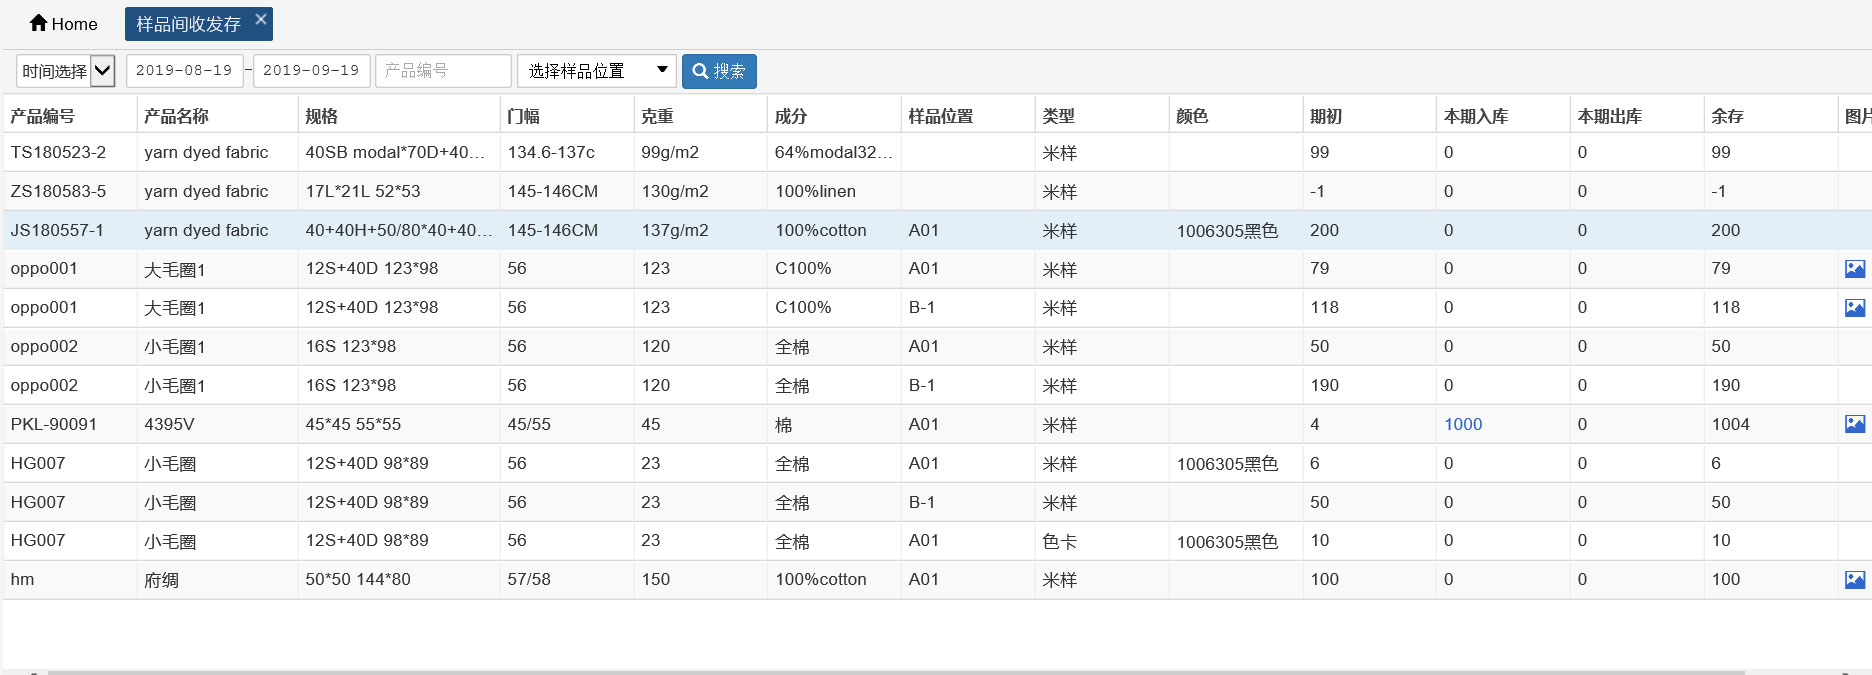1872x675 pixels.
Task: Focus the 产品编号 search input
Action: point(443,71)
